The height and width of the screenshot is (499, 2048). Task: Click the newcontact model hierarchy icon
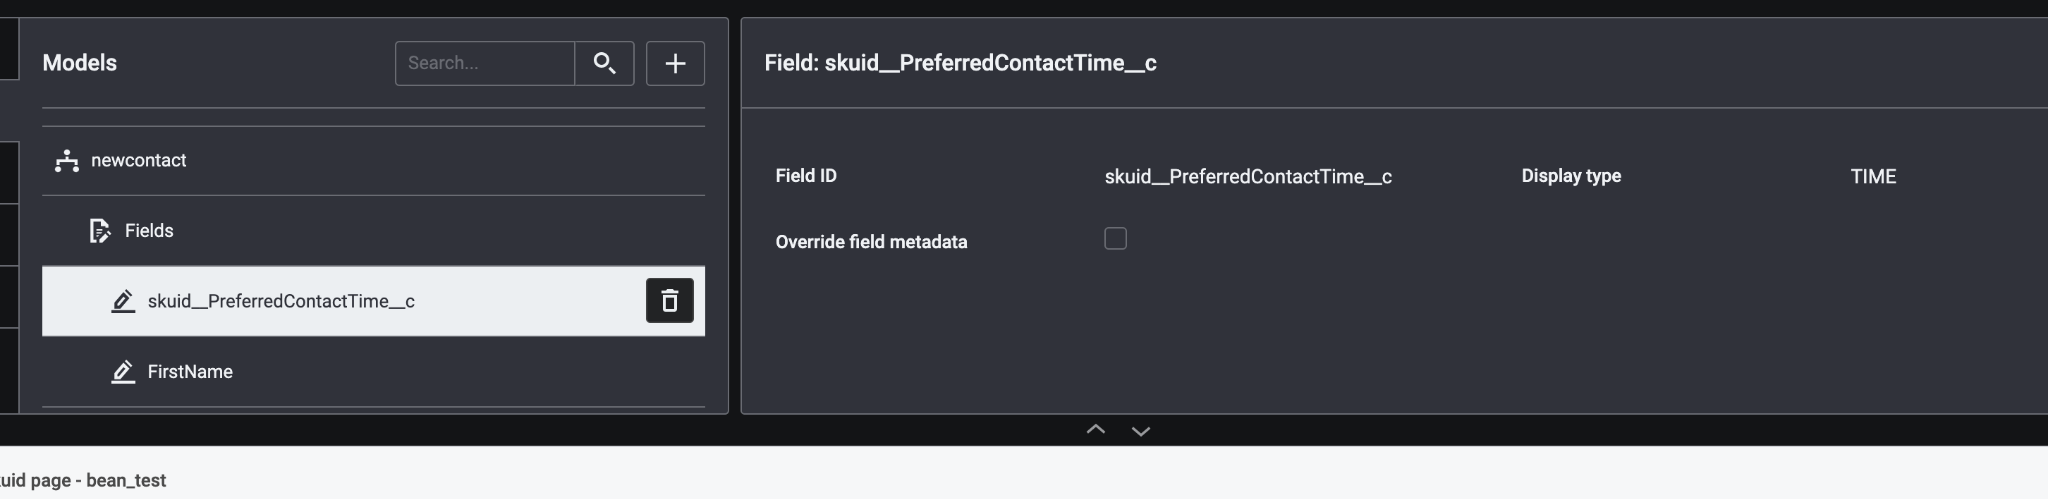point(67,161)
